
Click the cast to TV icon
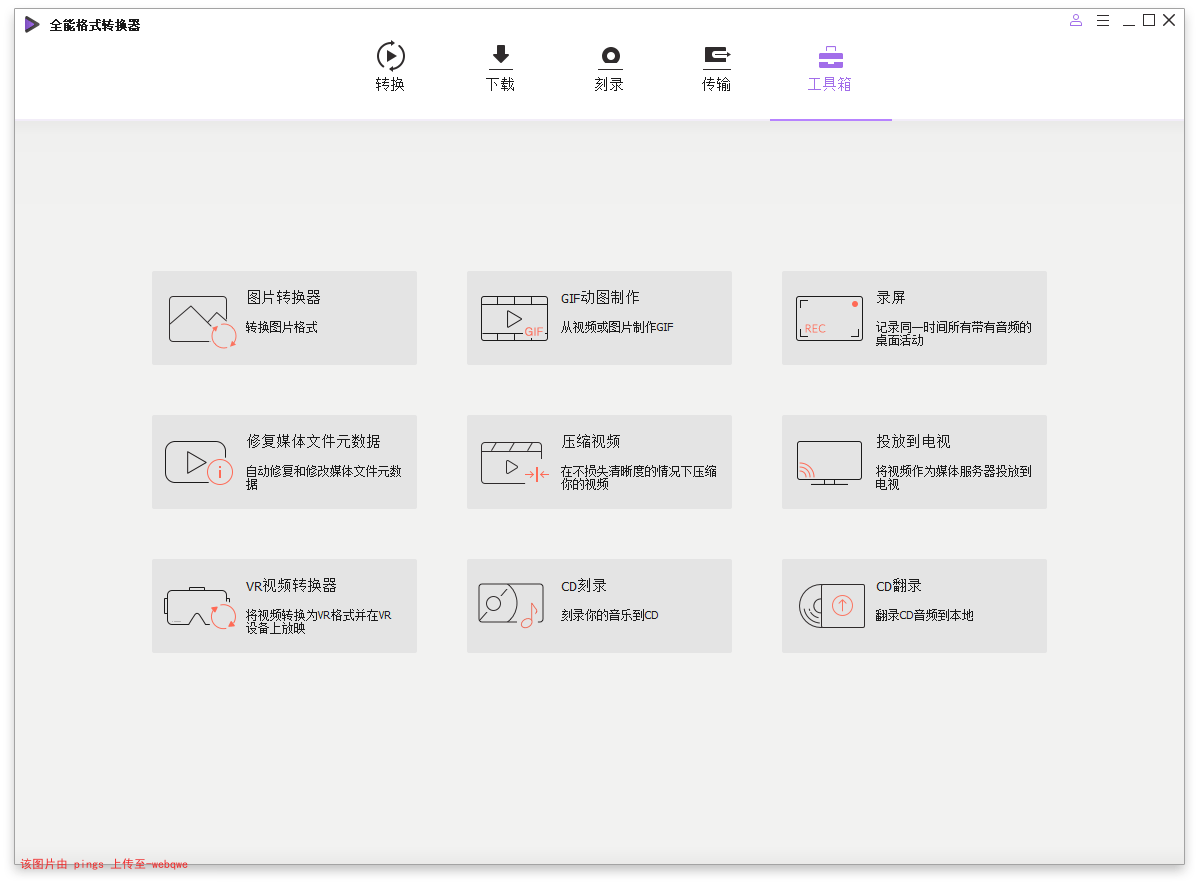830,463
